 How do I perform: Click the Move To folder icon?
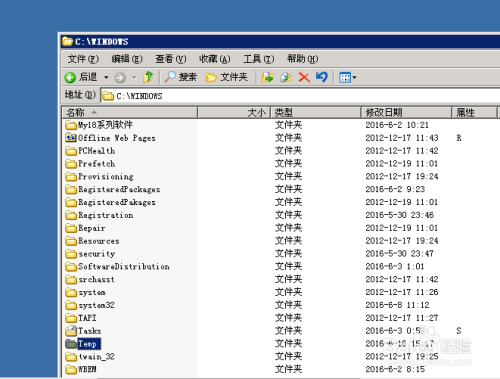(x=267, y=77)
